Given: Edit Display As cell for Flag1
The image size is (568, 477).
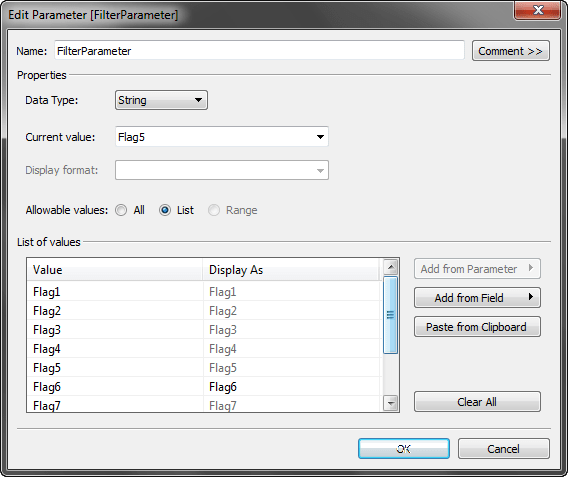Looking at the screenshot, I should click(x=292, y=292).
